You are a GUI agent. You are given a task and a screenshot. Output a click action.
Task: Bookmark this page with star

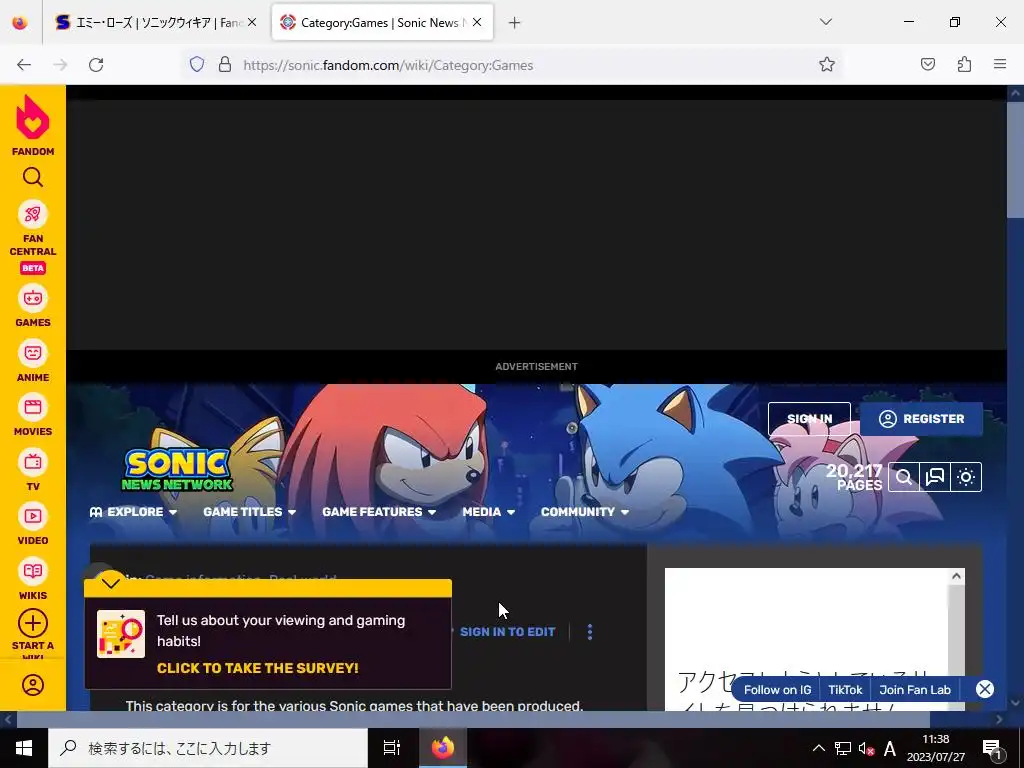[827, 64]
